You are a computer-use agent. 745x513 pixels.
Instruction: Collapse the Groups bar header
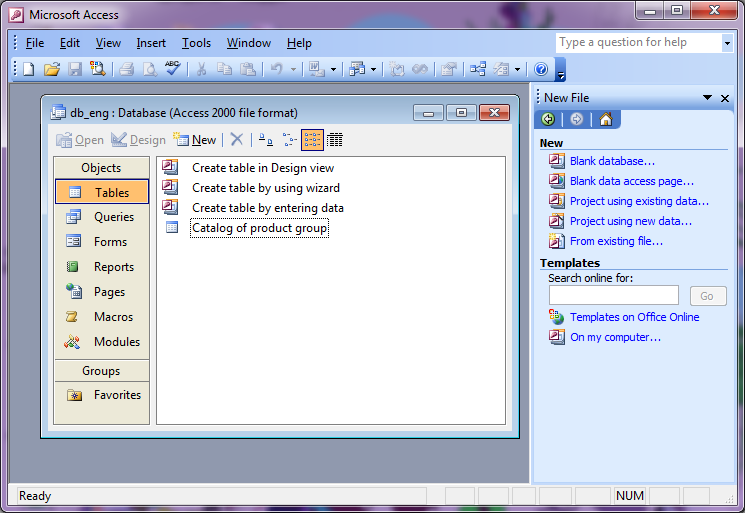(101, 370)
